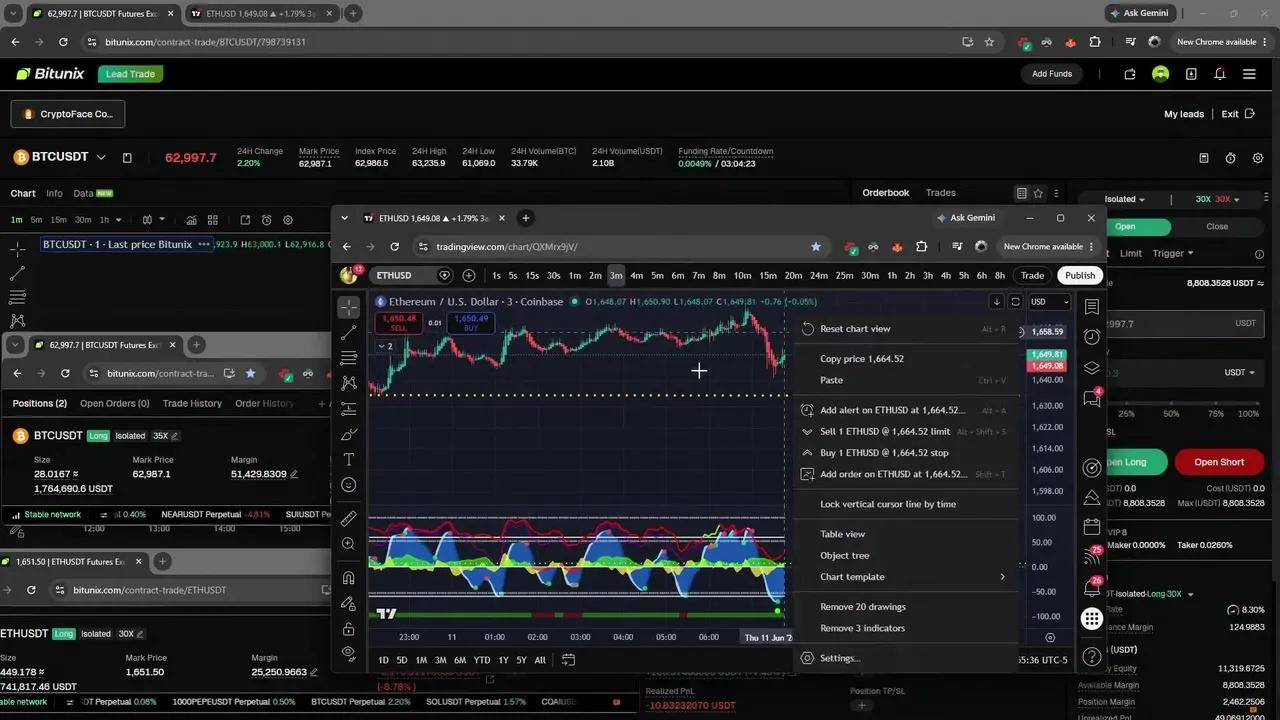This screenshot has height=720, width=1280.
Task: Open the TradingView Alerts clock icon
Action: point(1091,337)
